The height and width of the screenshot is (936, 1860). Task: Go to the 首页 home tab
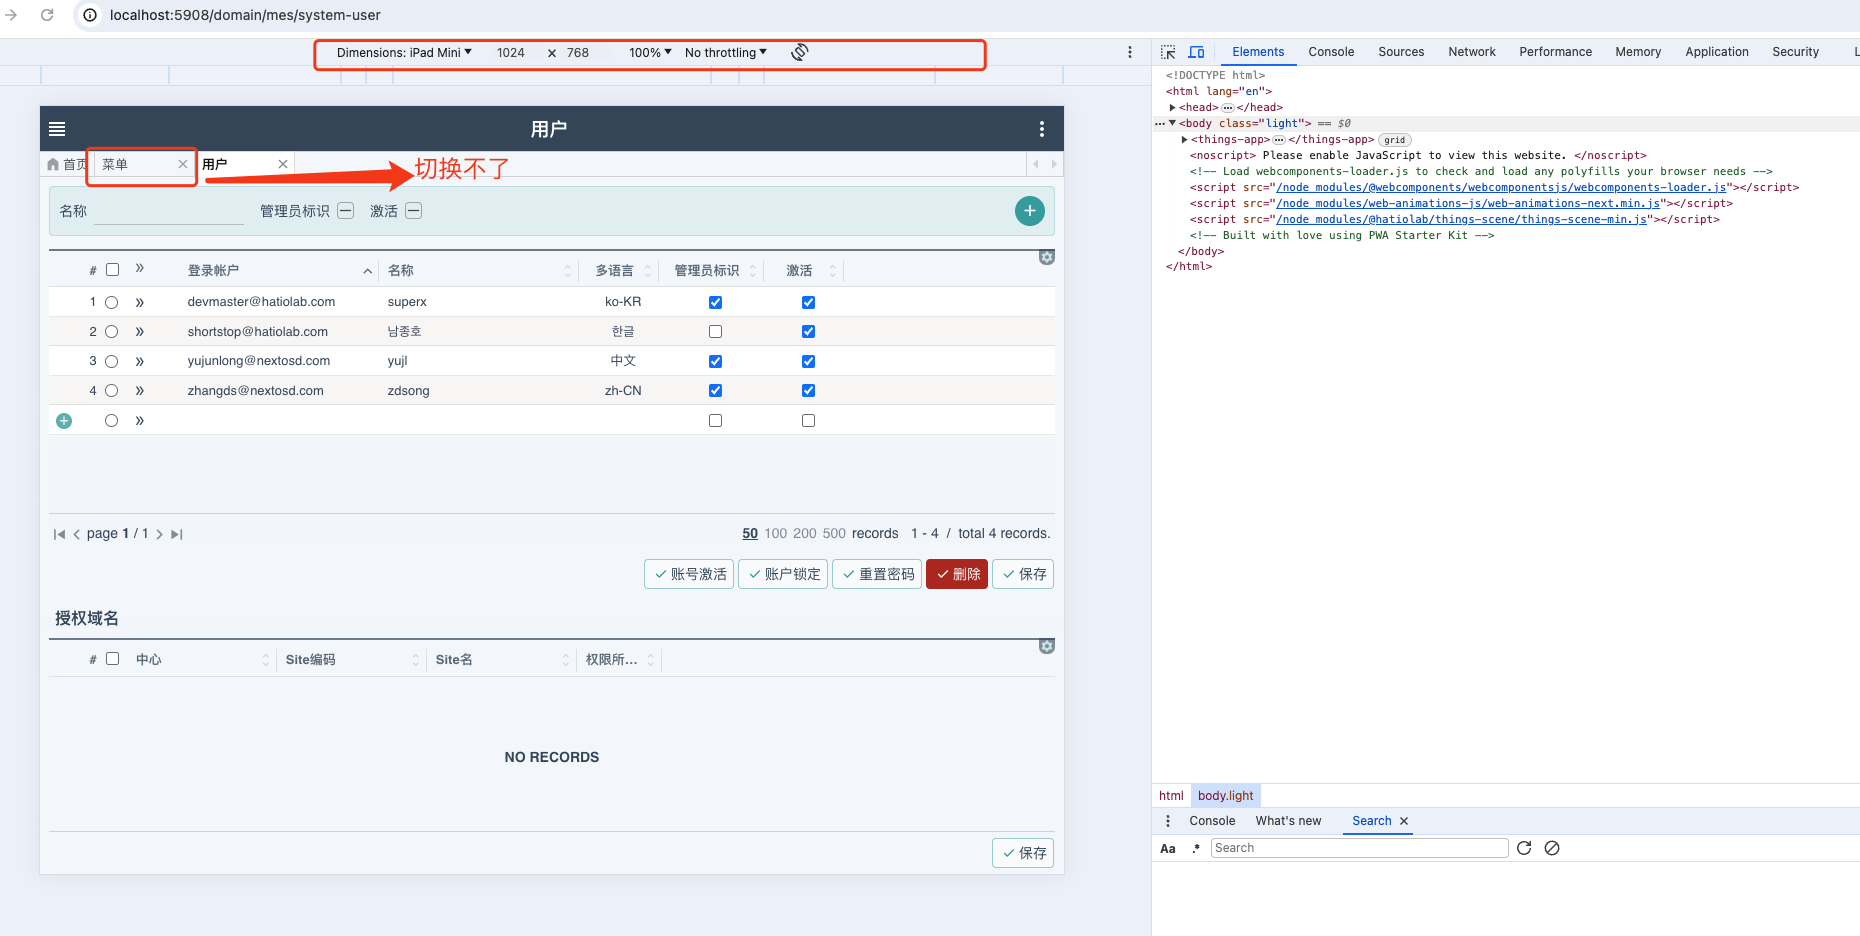point(67,164)
